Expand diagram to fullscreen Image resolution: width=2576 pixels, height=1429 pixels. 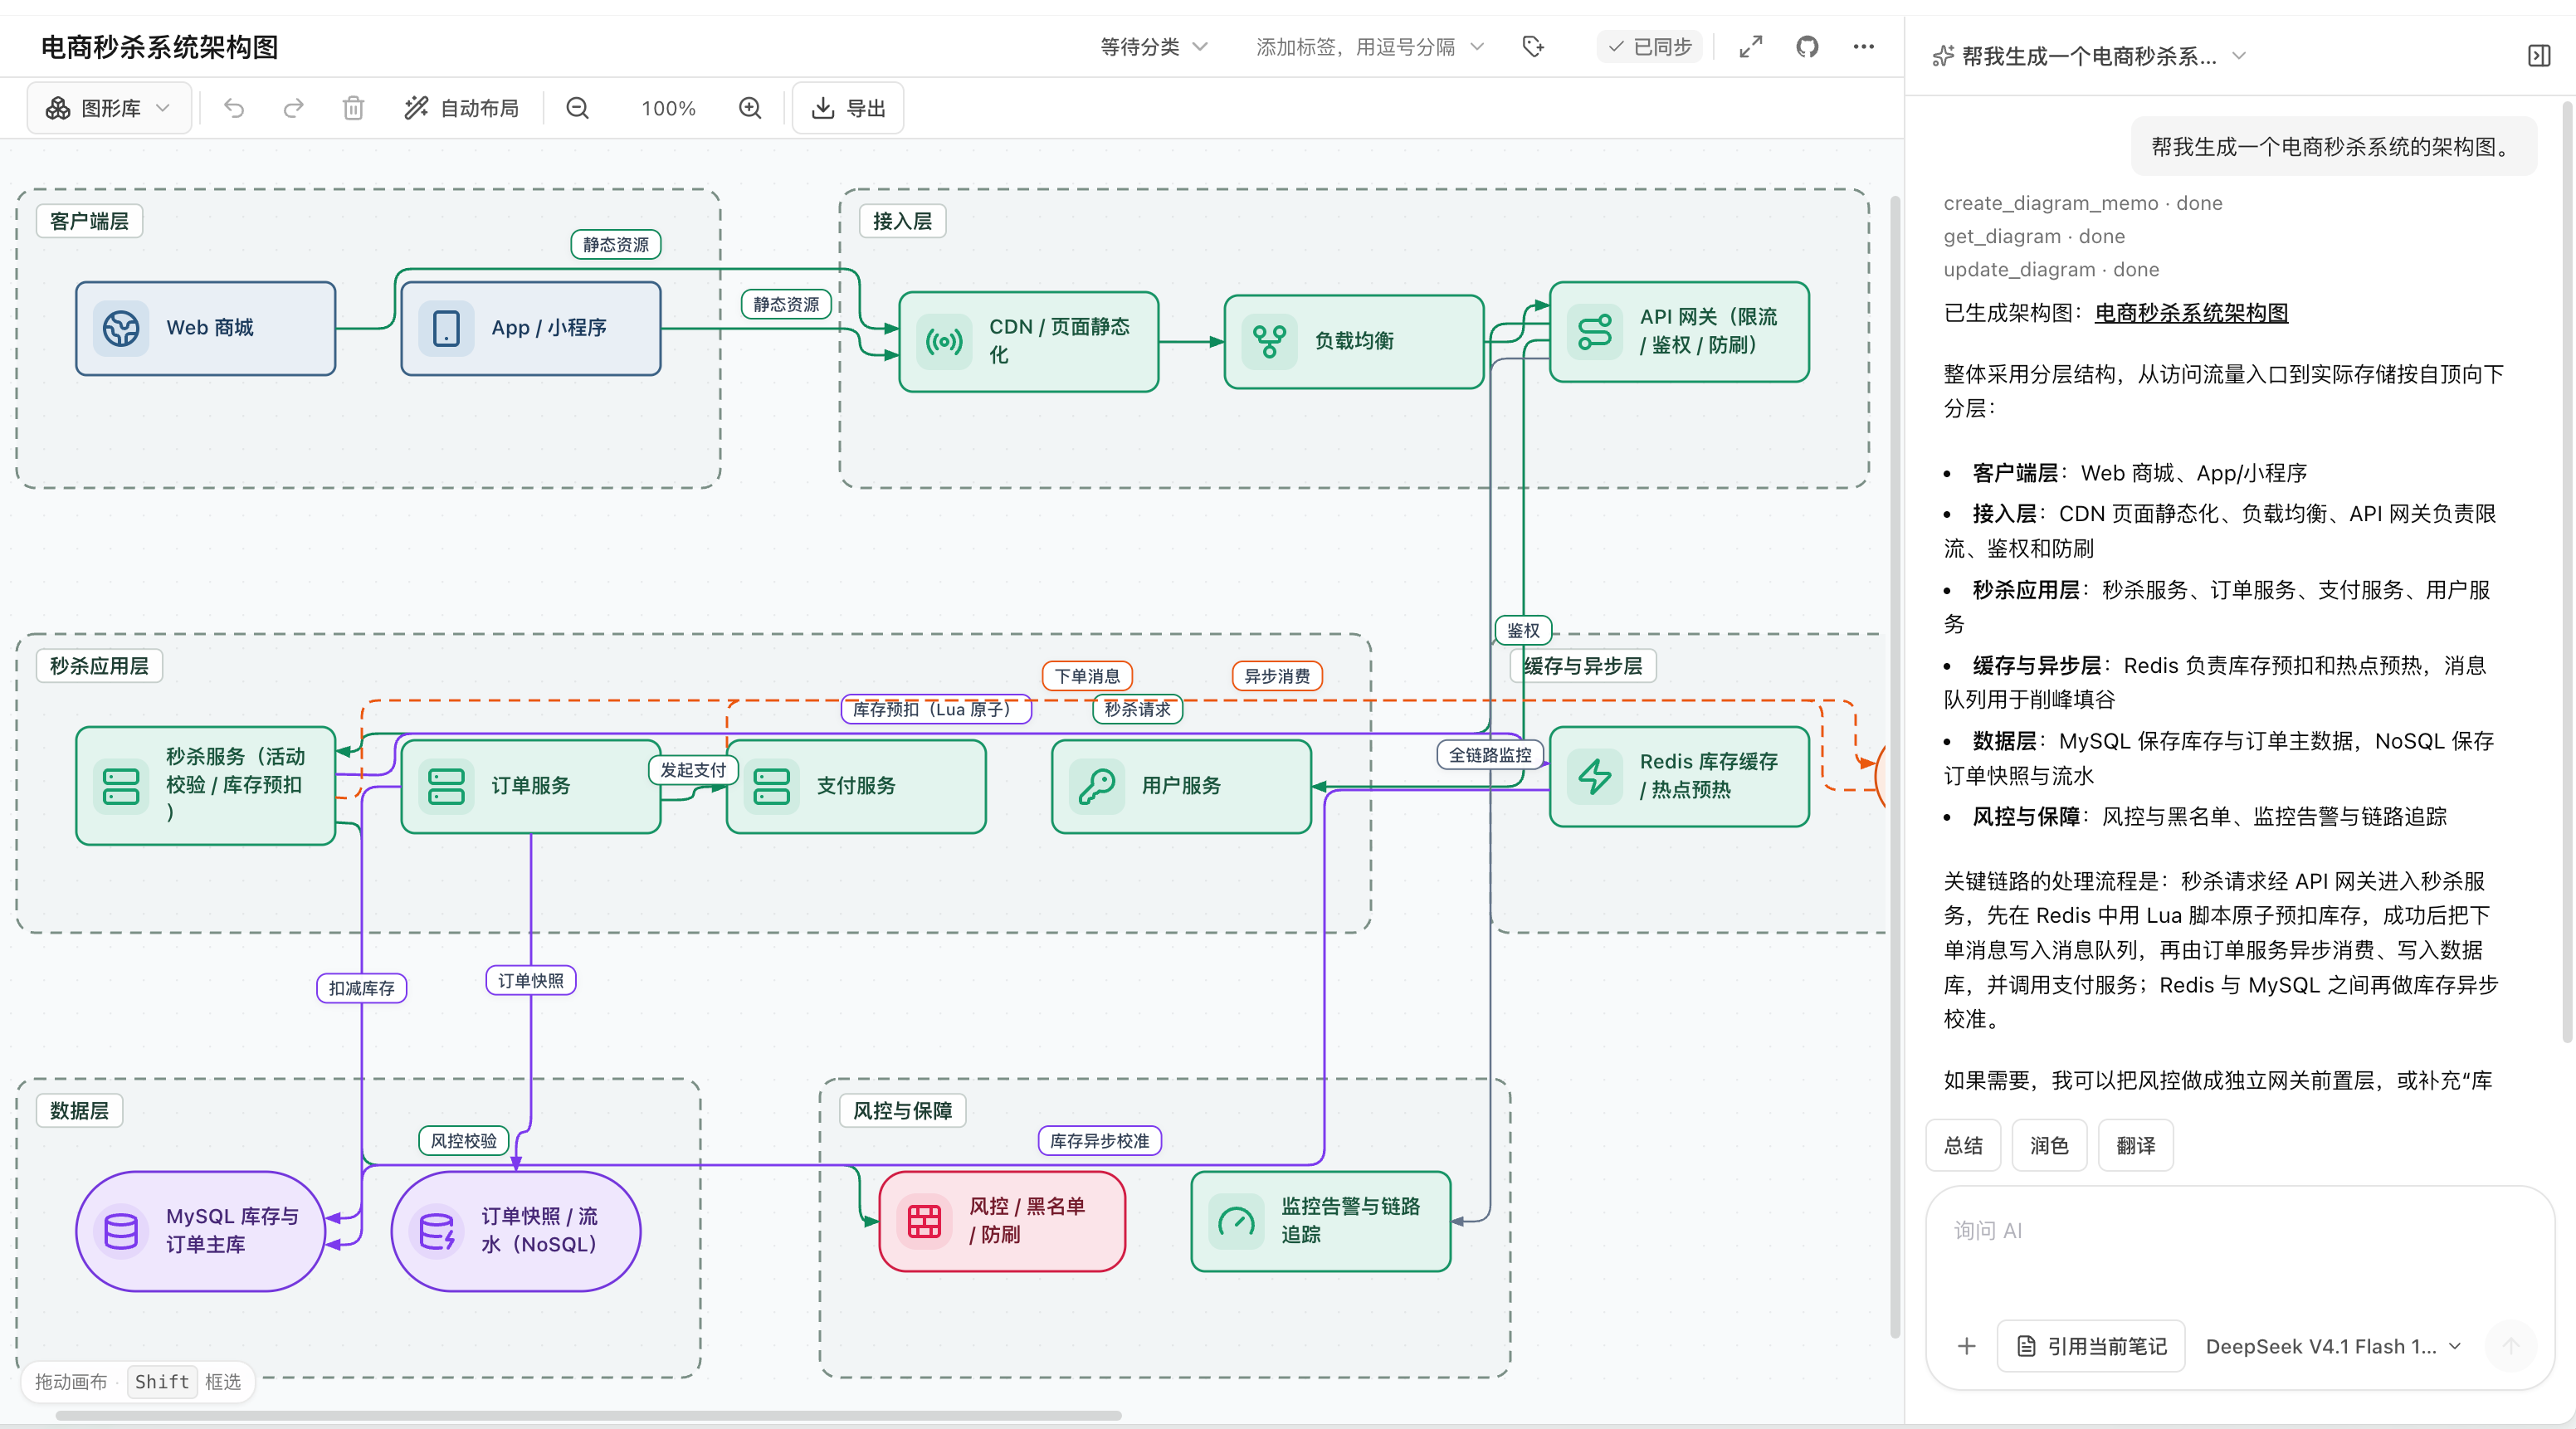point(1751,47)
